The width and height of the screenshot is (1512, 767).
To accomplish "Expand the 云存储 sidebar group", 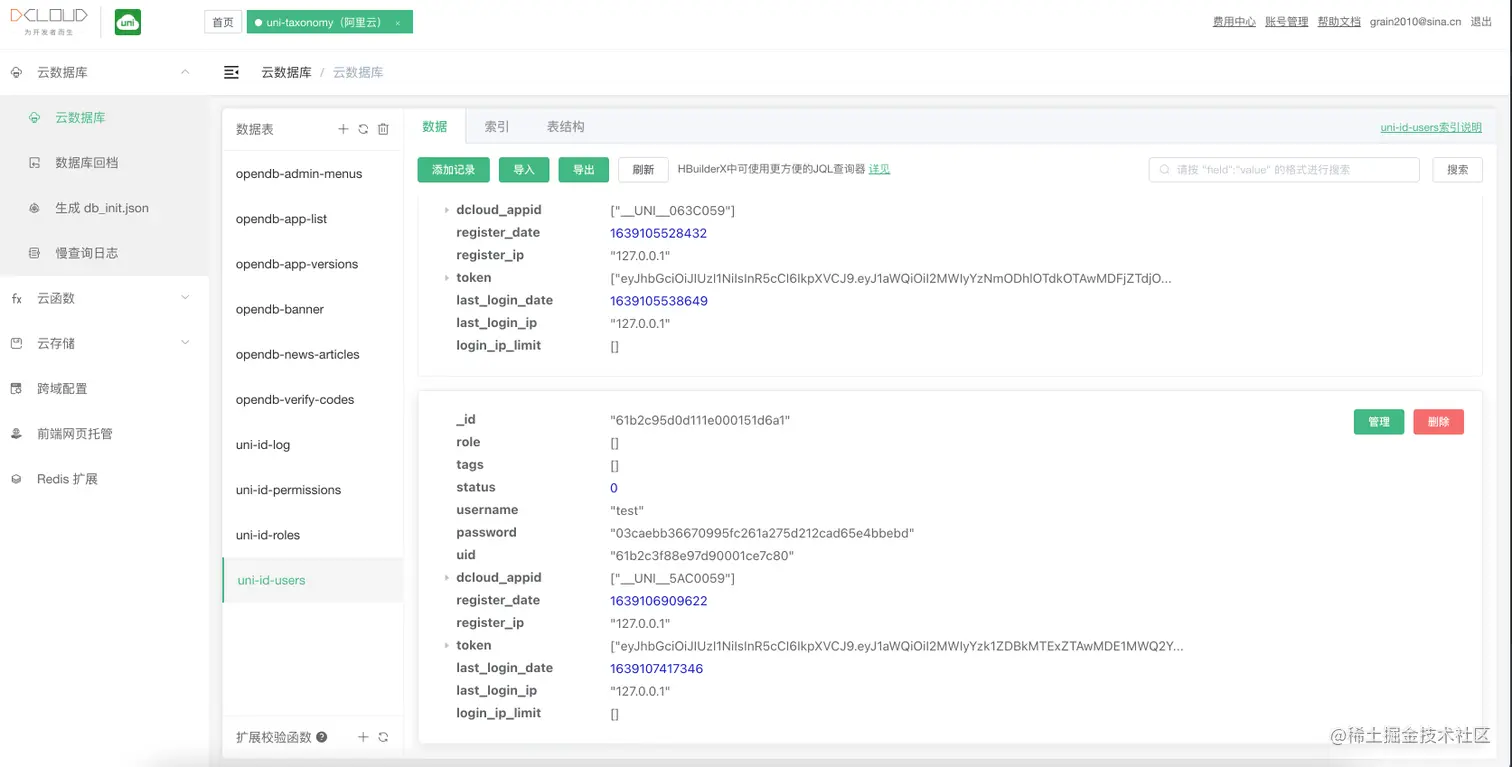I will point(104,343).
